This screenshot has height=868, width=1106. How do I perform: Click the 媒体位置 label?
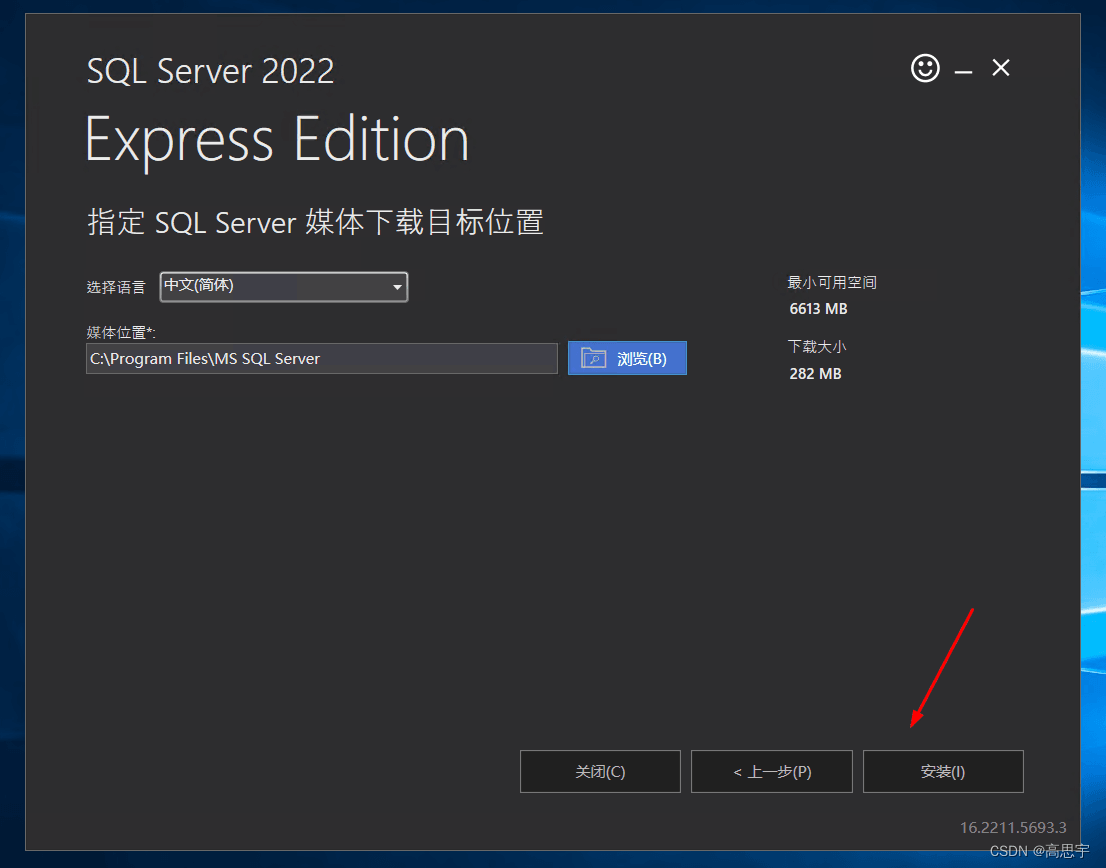[121, 332]
